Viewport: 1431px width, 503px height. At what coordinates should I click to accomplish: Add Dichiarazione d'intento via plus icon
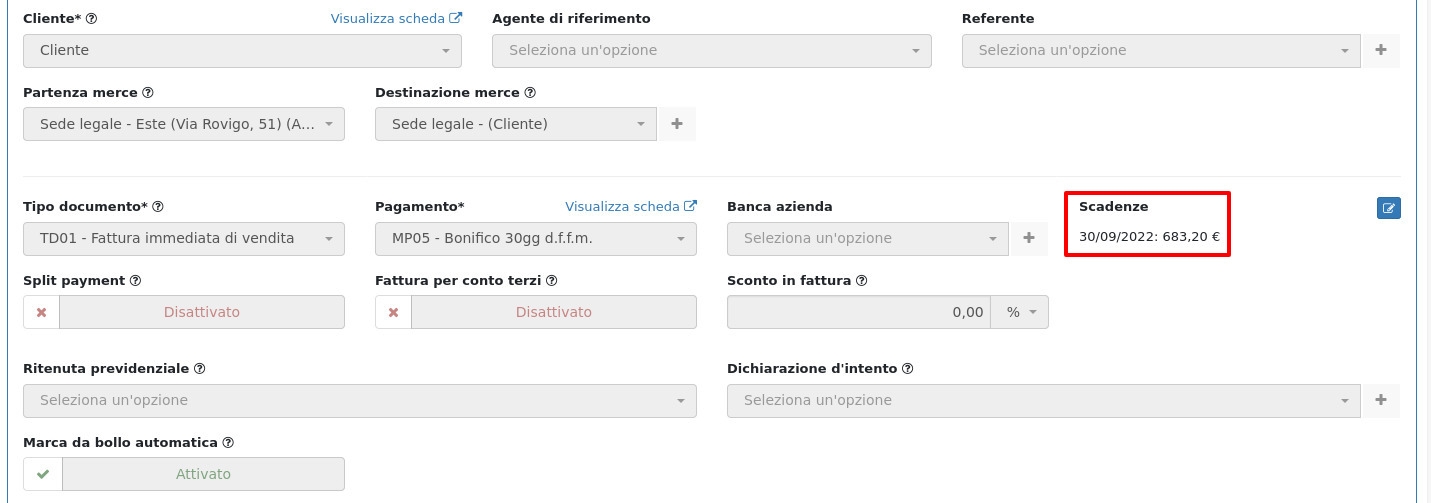(x=1381, y=400)
